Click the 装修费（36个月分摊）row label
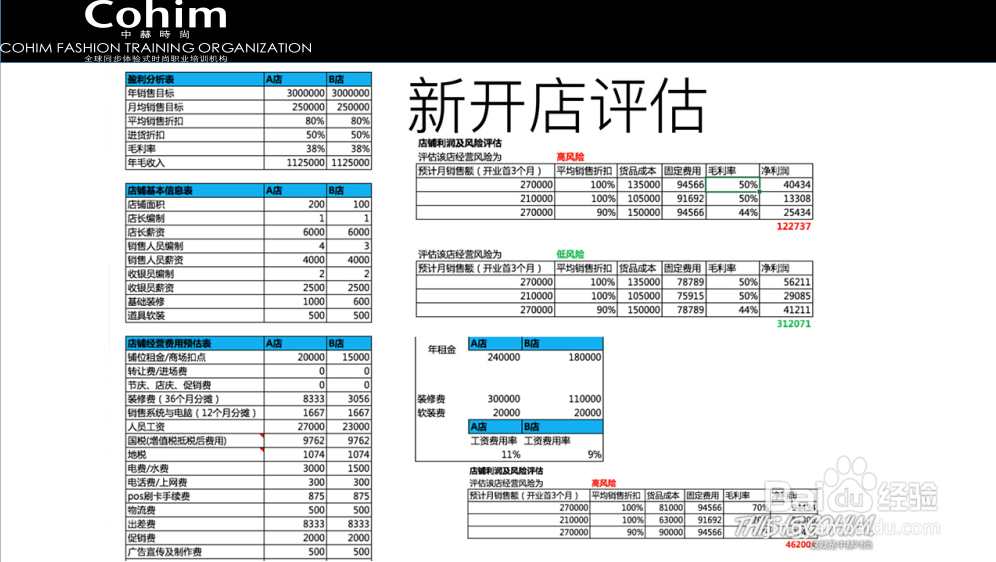Image resolution: width=996 pixels, height=562 pixels. pos(173,399)
